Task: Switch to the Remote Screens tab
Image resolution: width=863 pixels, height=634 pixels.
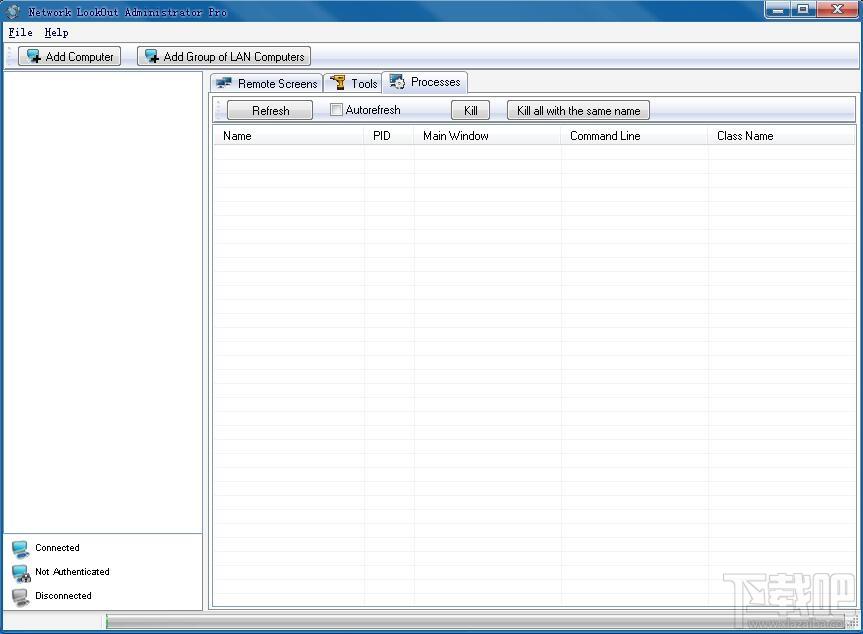Action: click(x=266, y=83)
